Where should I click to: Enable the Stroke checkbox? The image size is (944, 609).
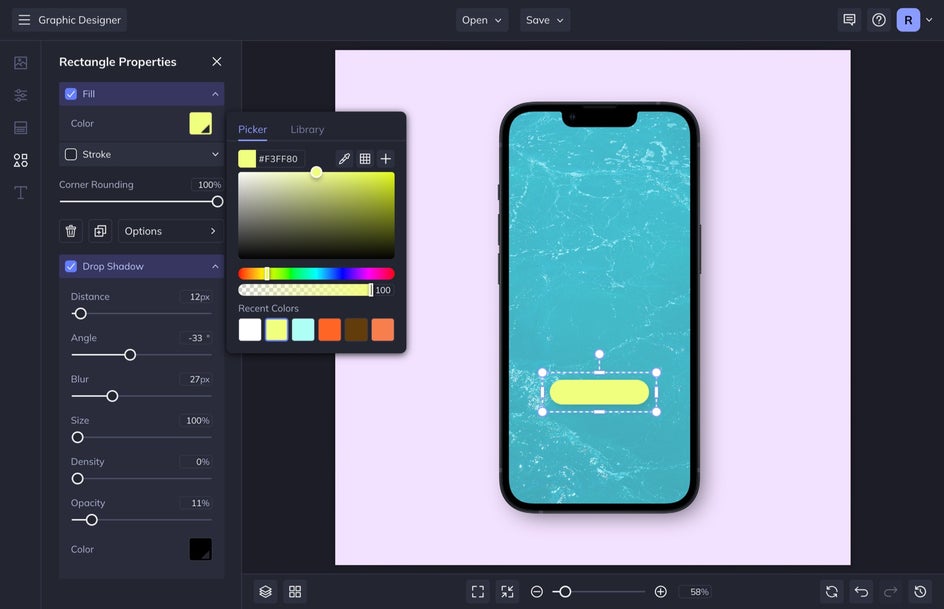click(71, 154)
